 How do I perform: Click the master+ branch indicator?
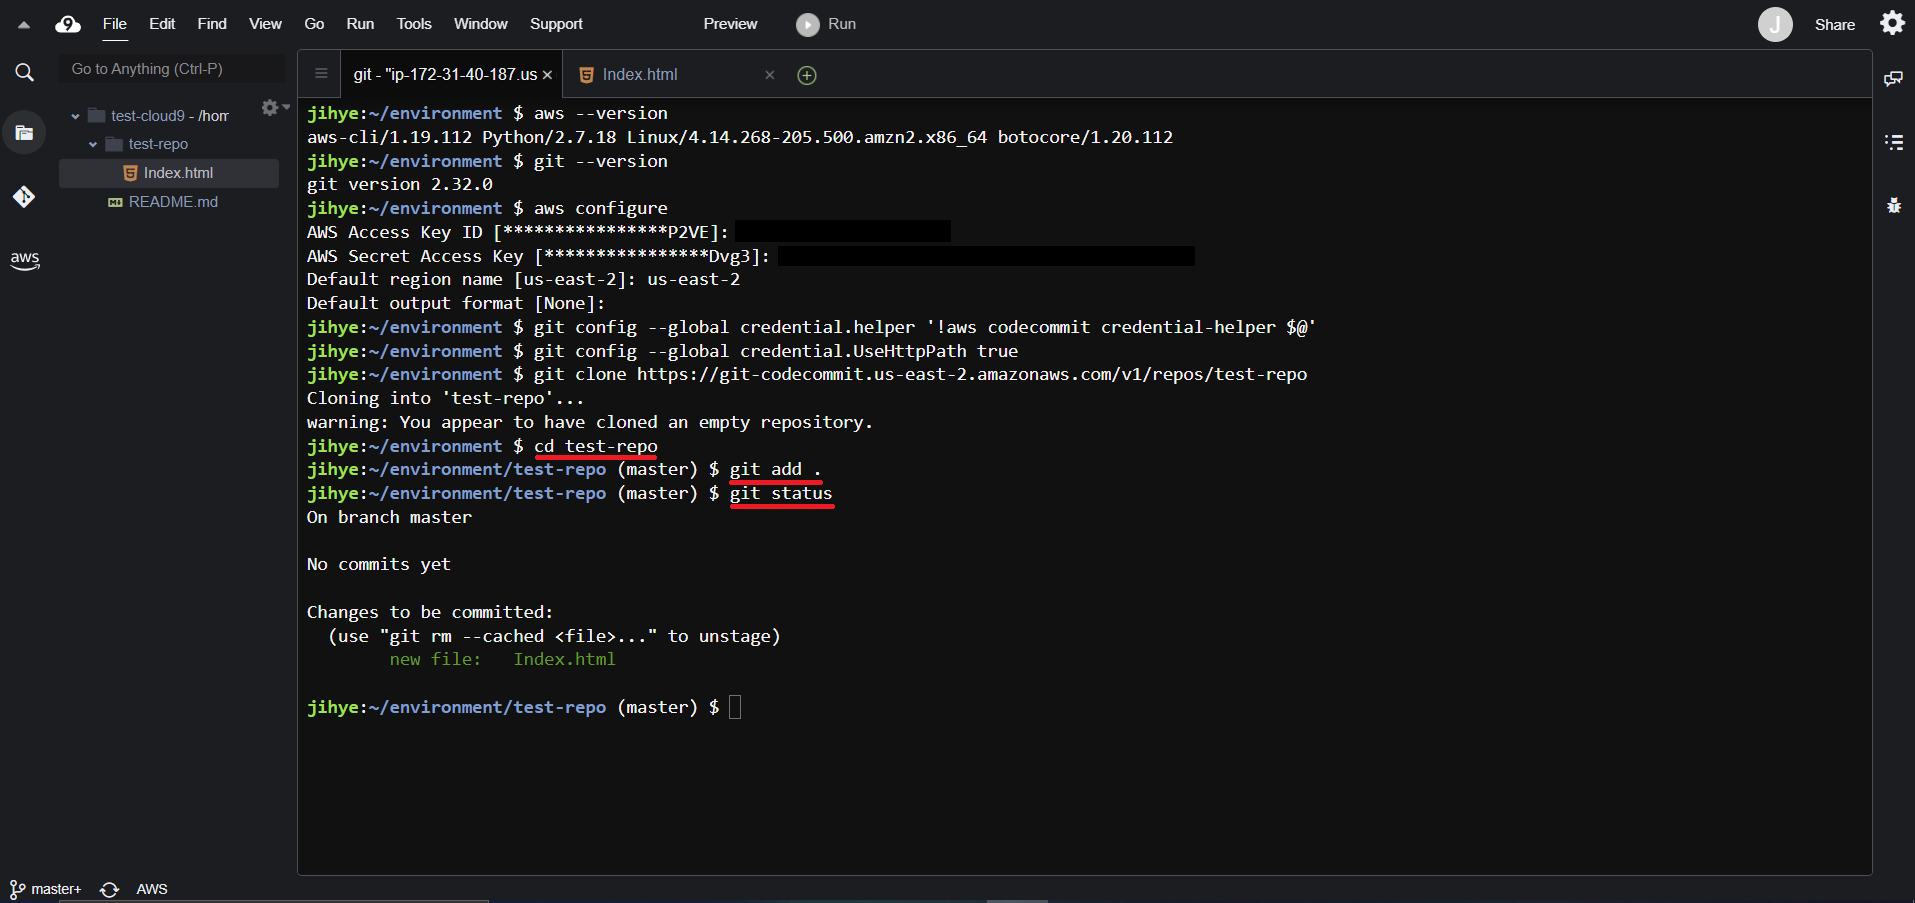point(46,889)
